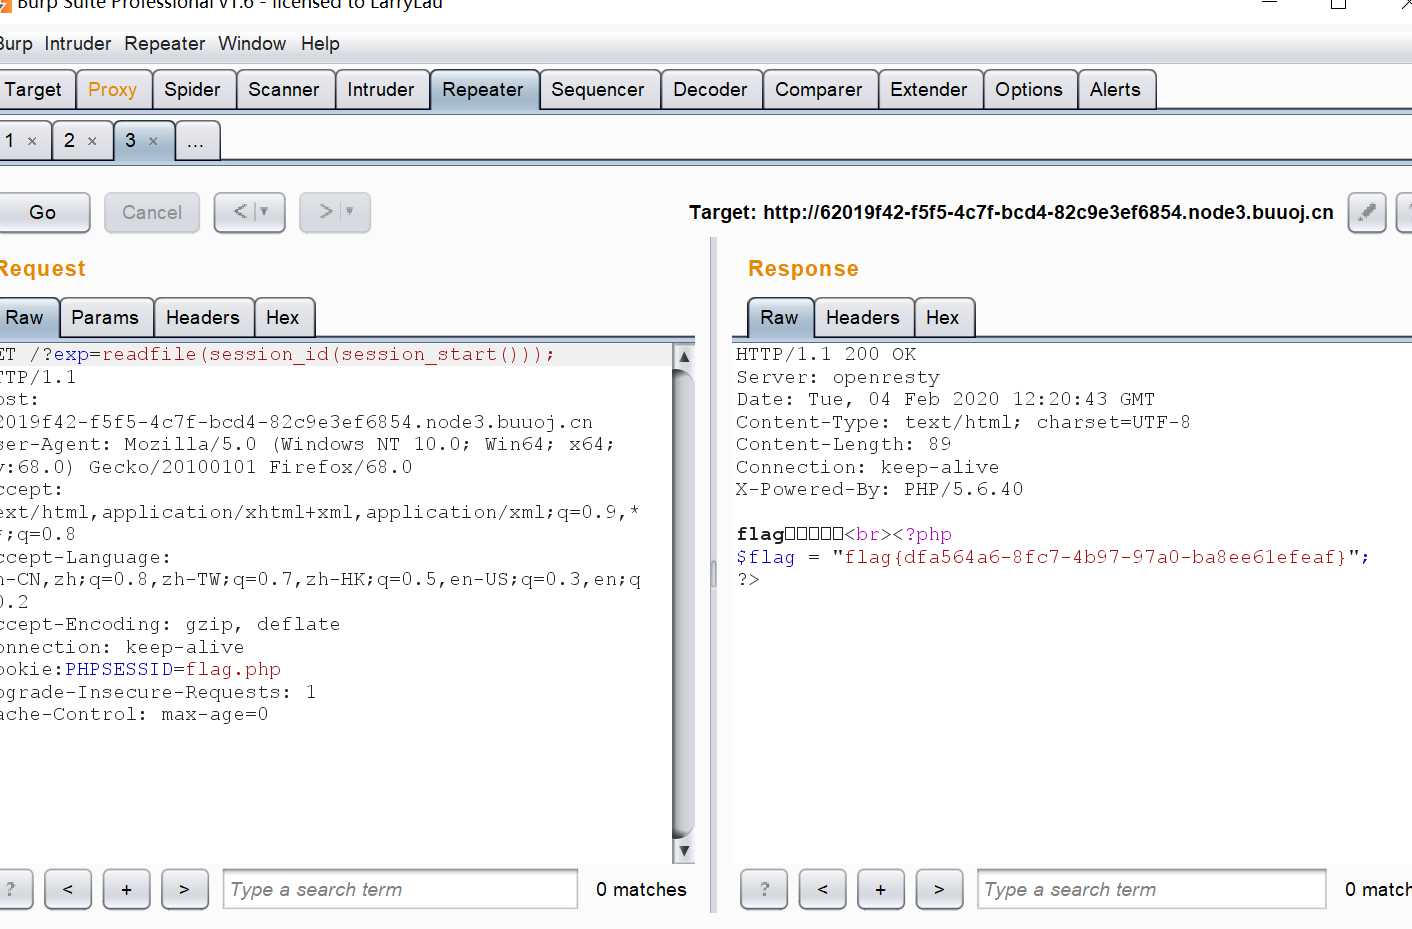Click the request pane vertical scrollbar thumb

click(x=684, y=603)
